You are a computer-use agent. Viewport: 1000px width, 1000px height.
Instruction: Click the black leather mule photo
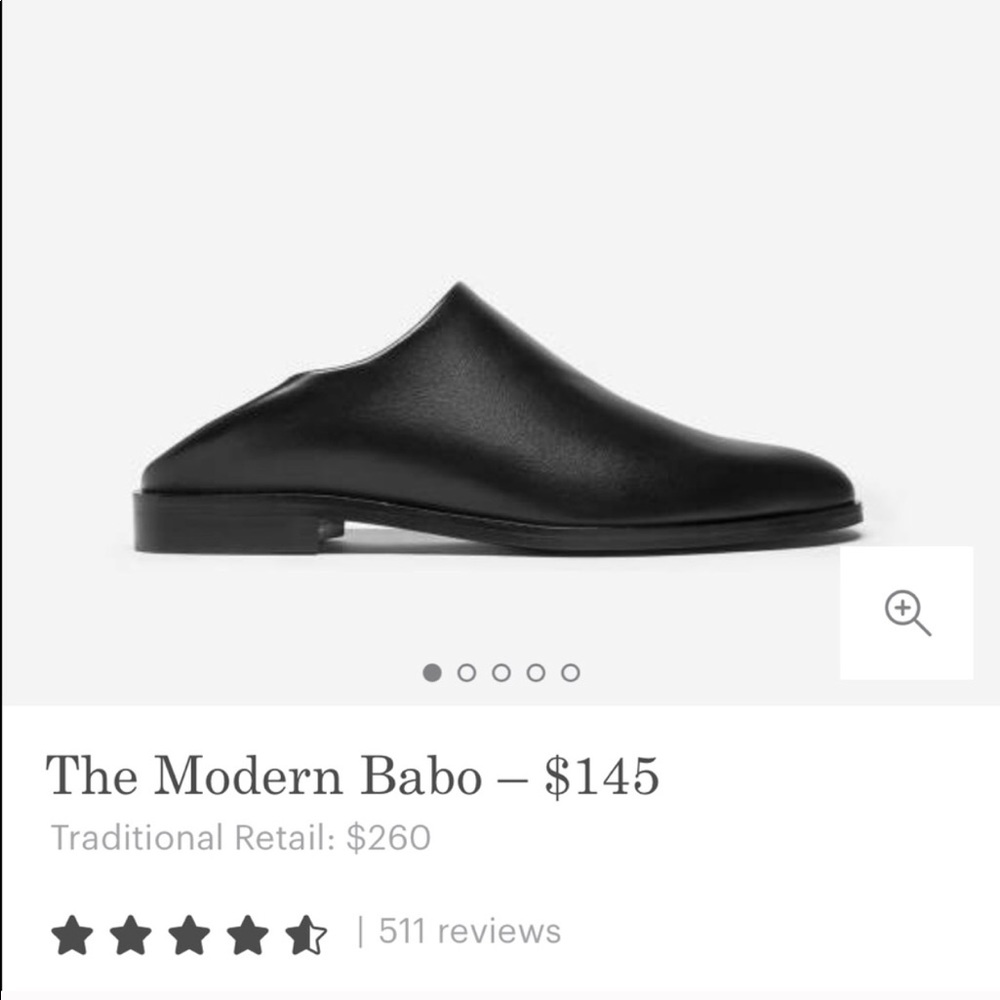tap(500, 420)
